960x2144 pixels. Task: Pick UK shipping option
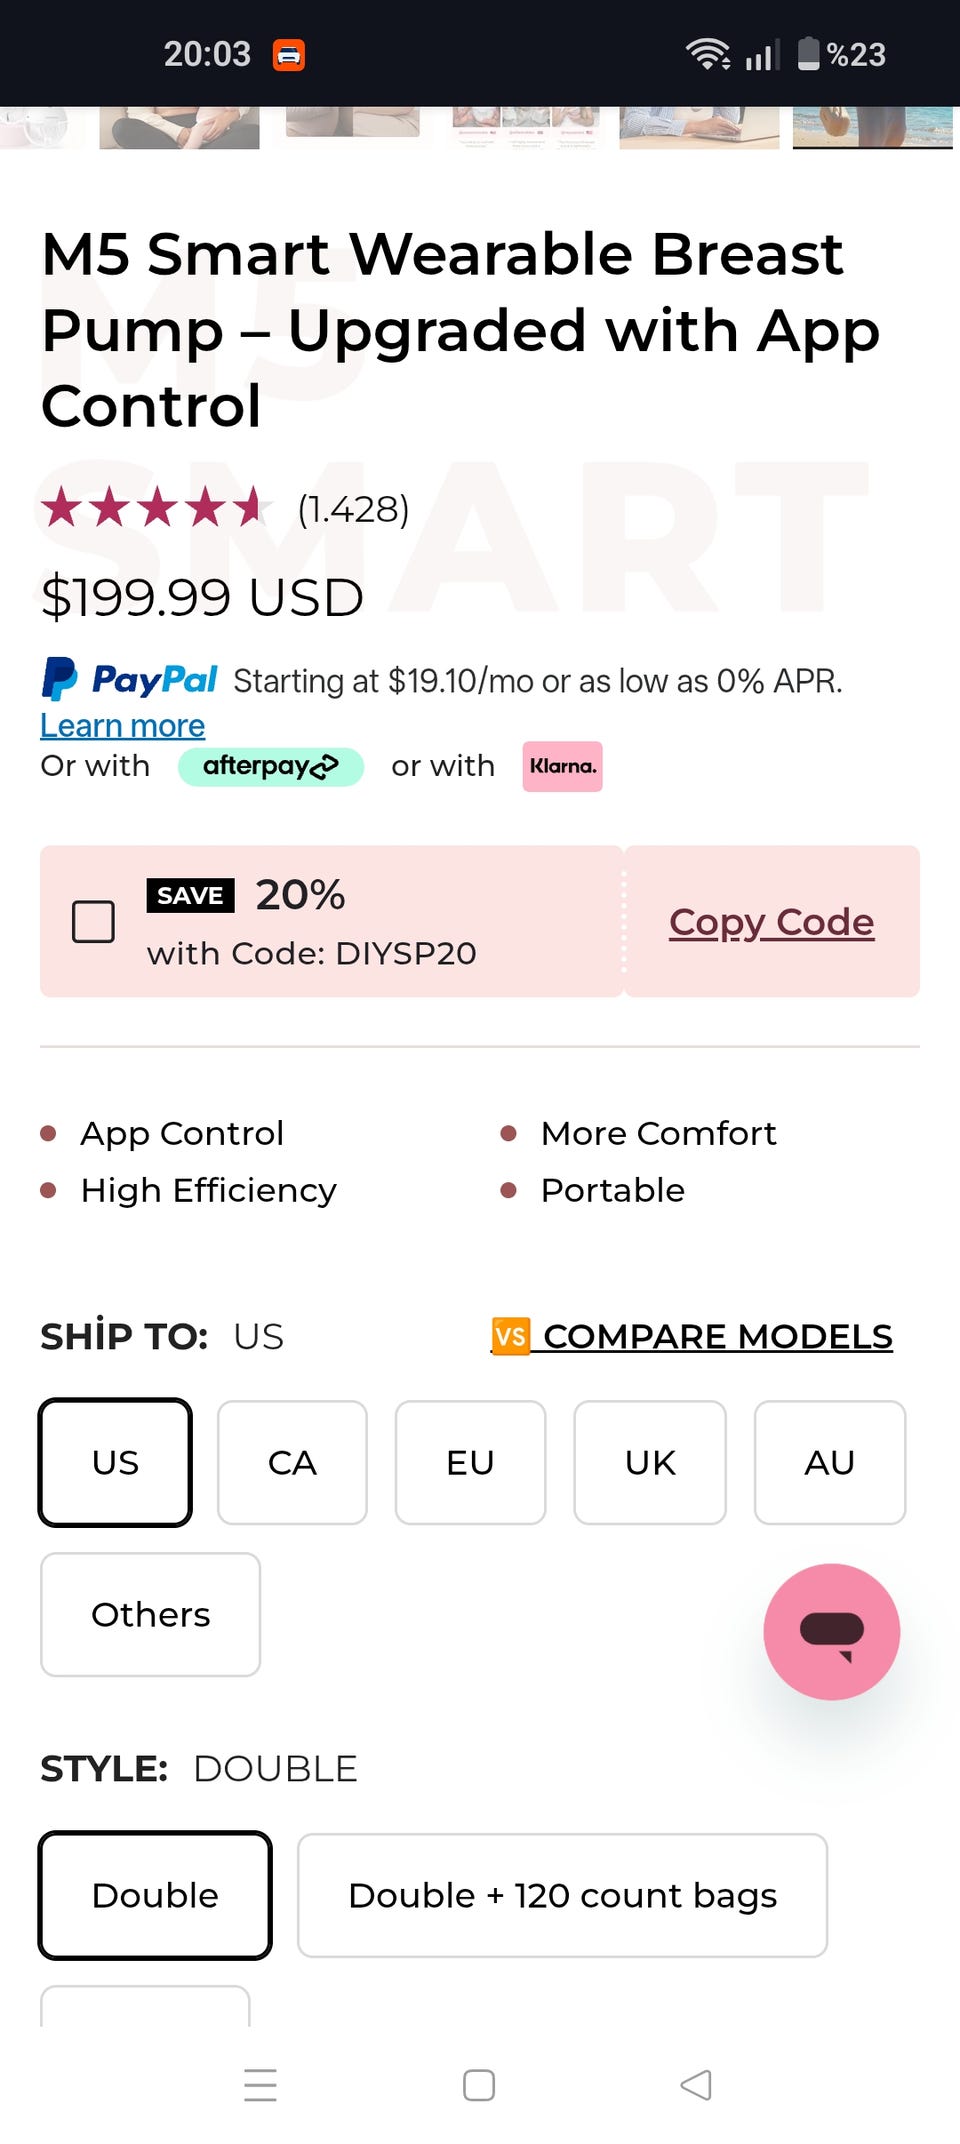650,1462
